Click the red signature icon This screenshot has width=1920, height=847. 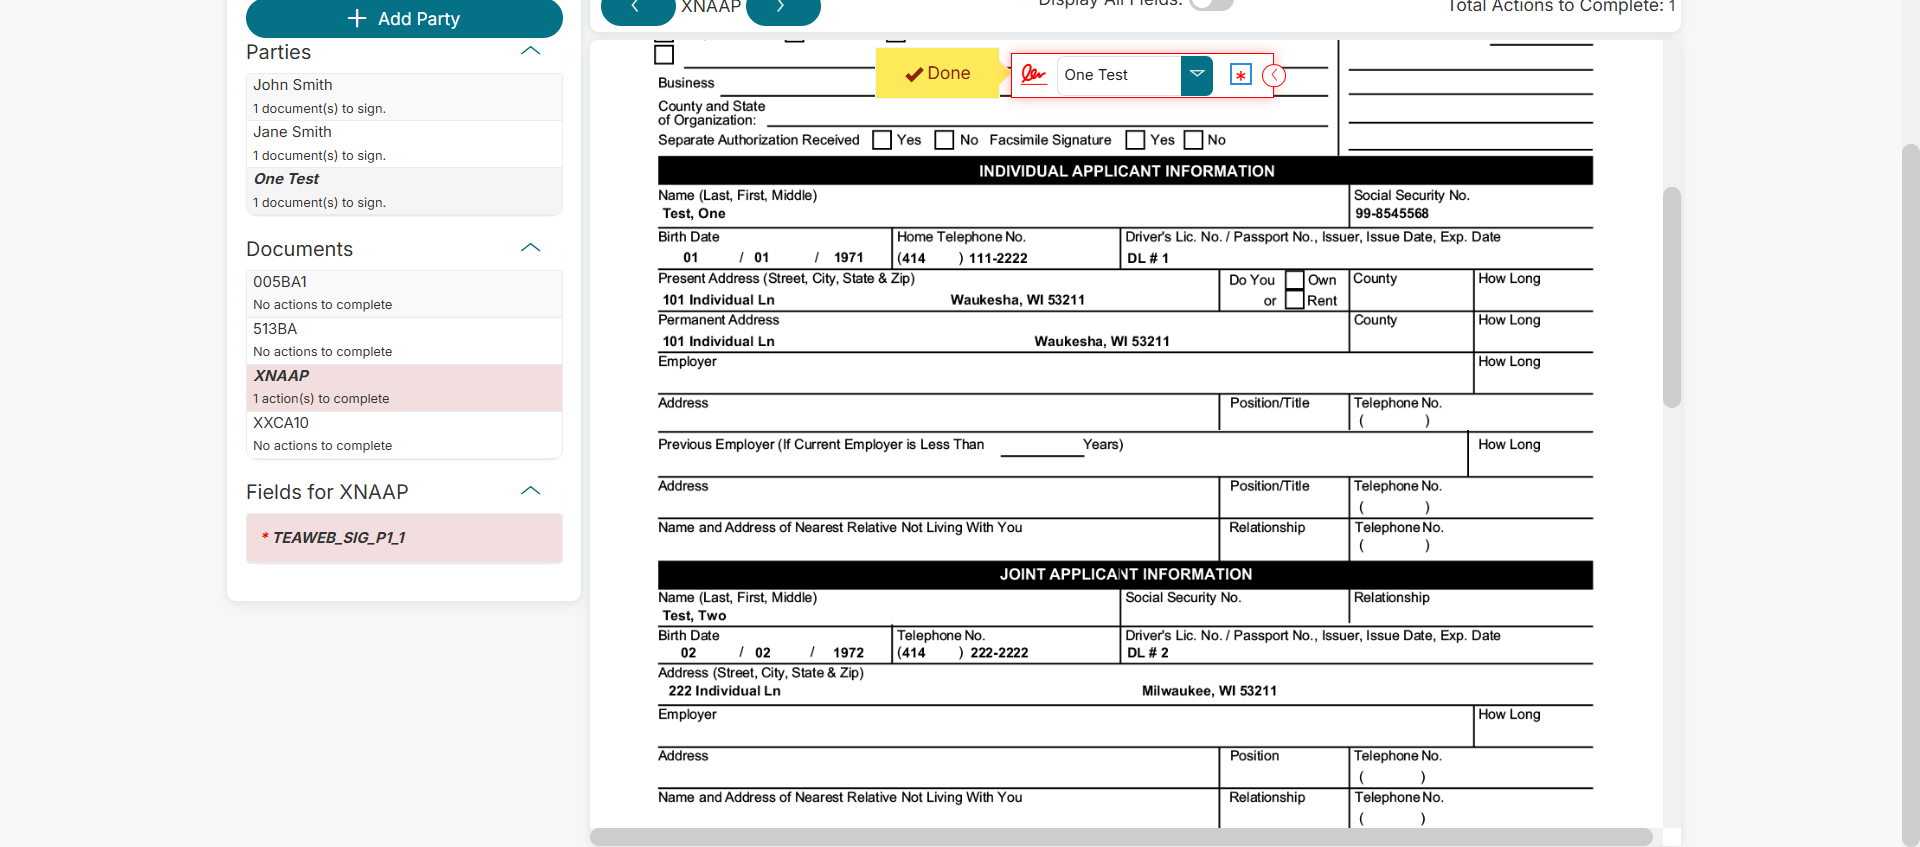click(1033, 75)
